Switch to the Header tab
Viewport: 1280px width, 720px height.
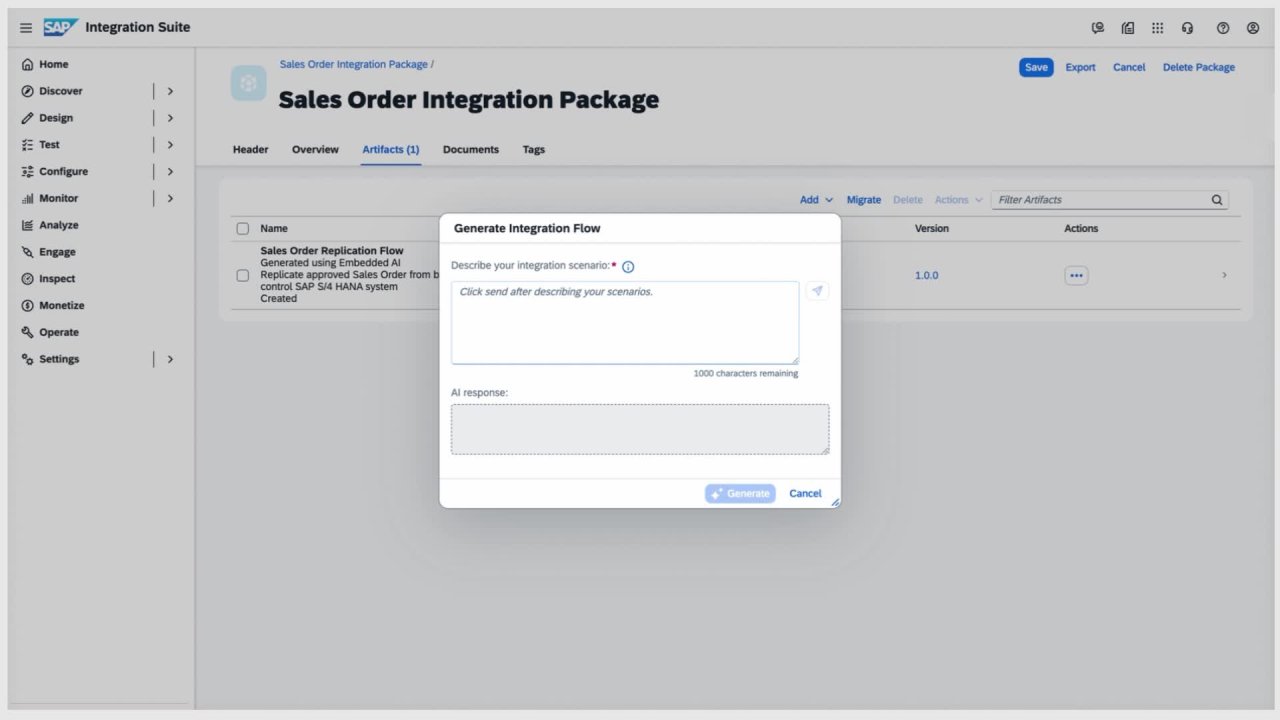click(251, 150)
